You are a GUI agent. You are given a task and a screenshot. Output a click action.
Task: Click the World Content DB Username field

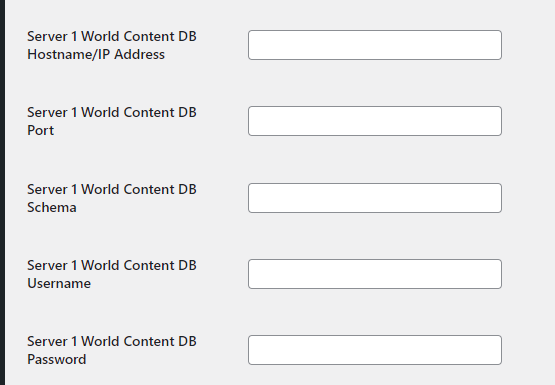(x=375, y=274)
